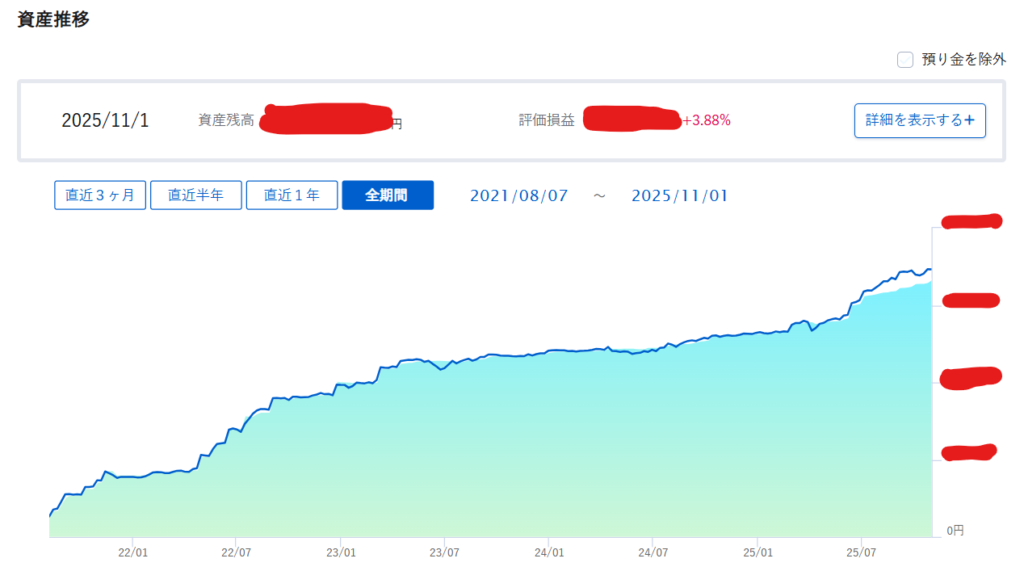Click the 22/01 x-axis label
Viewport: 1024px width, 571px height.
(133, 552)
